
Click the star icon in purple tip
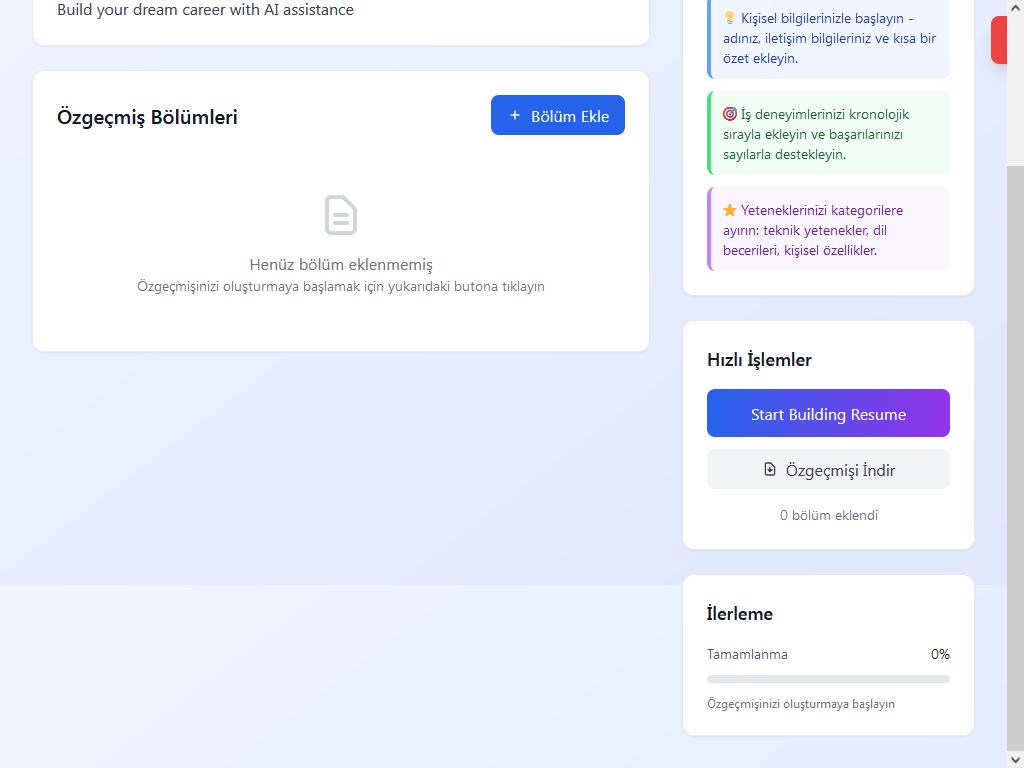[729, 210]
